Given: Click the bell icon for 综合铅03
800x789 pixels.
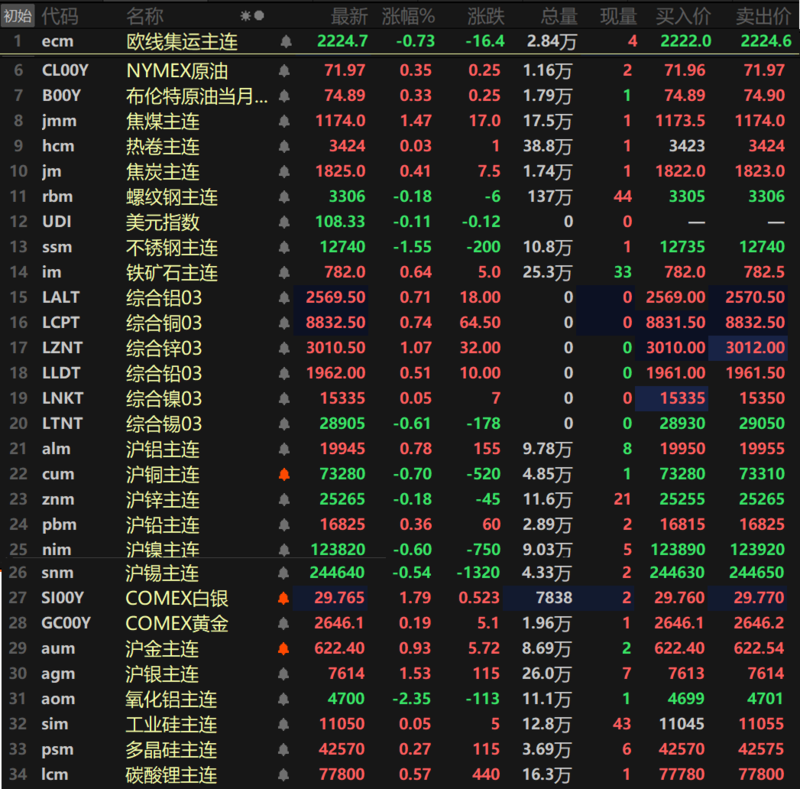Looking at the screenshot, I should 284,374.
